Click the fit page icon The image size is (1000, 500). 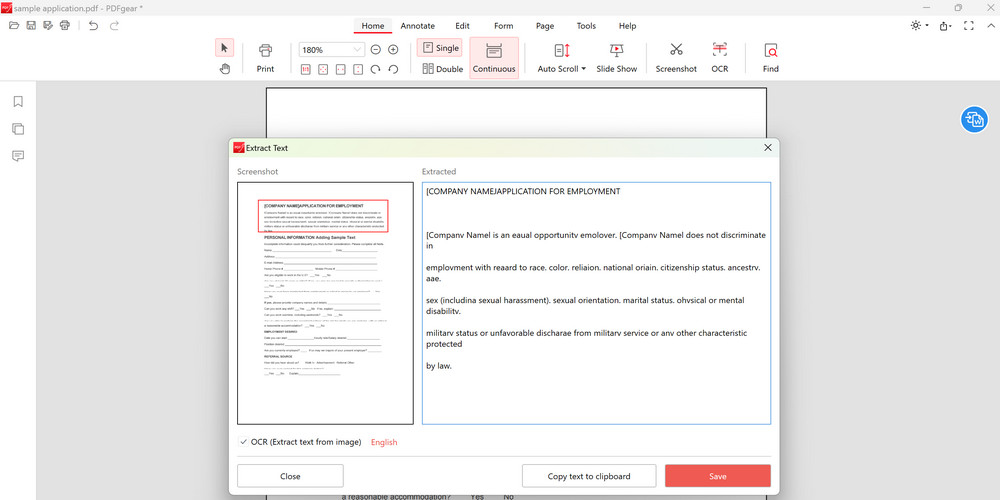coord(323,69)
